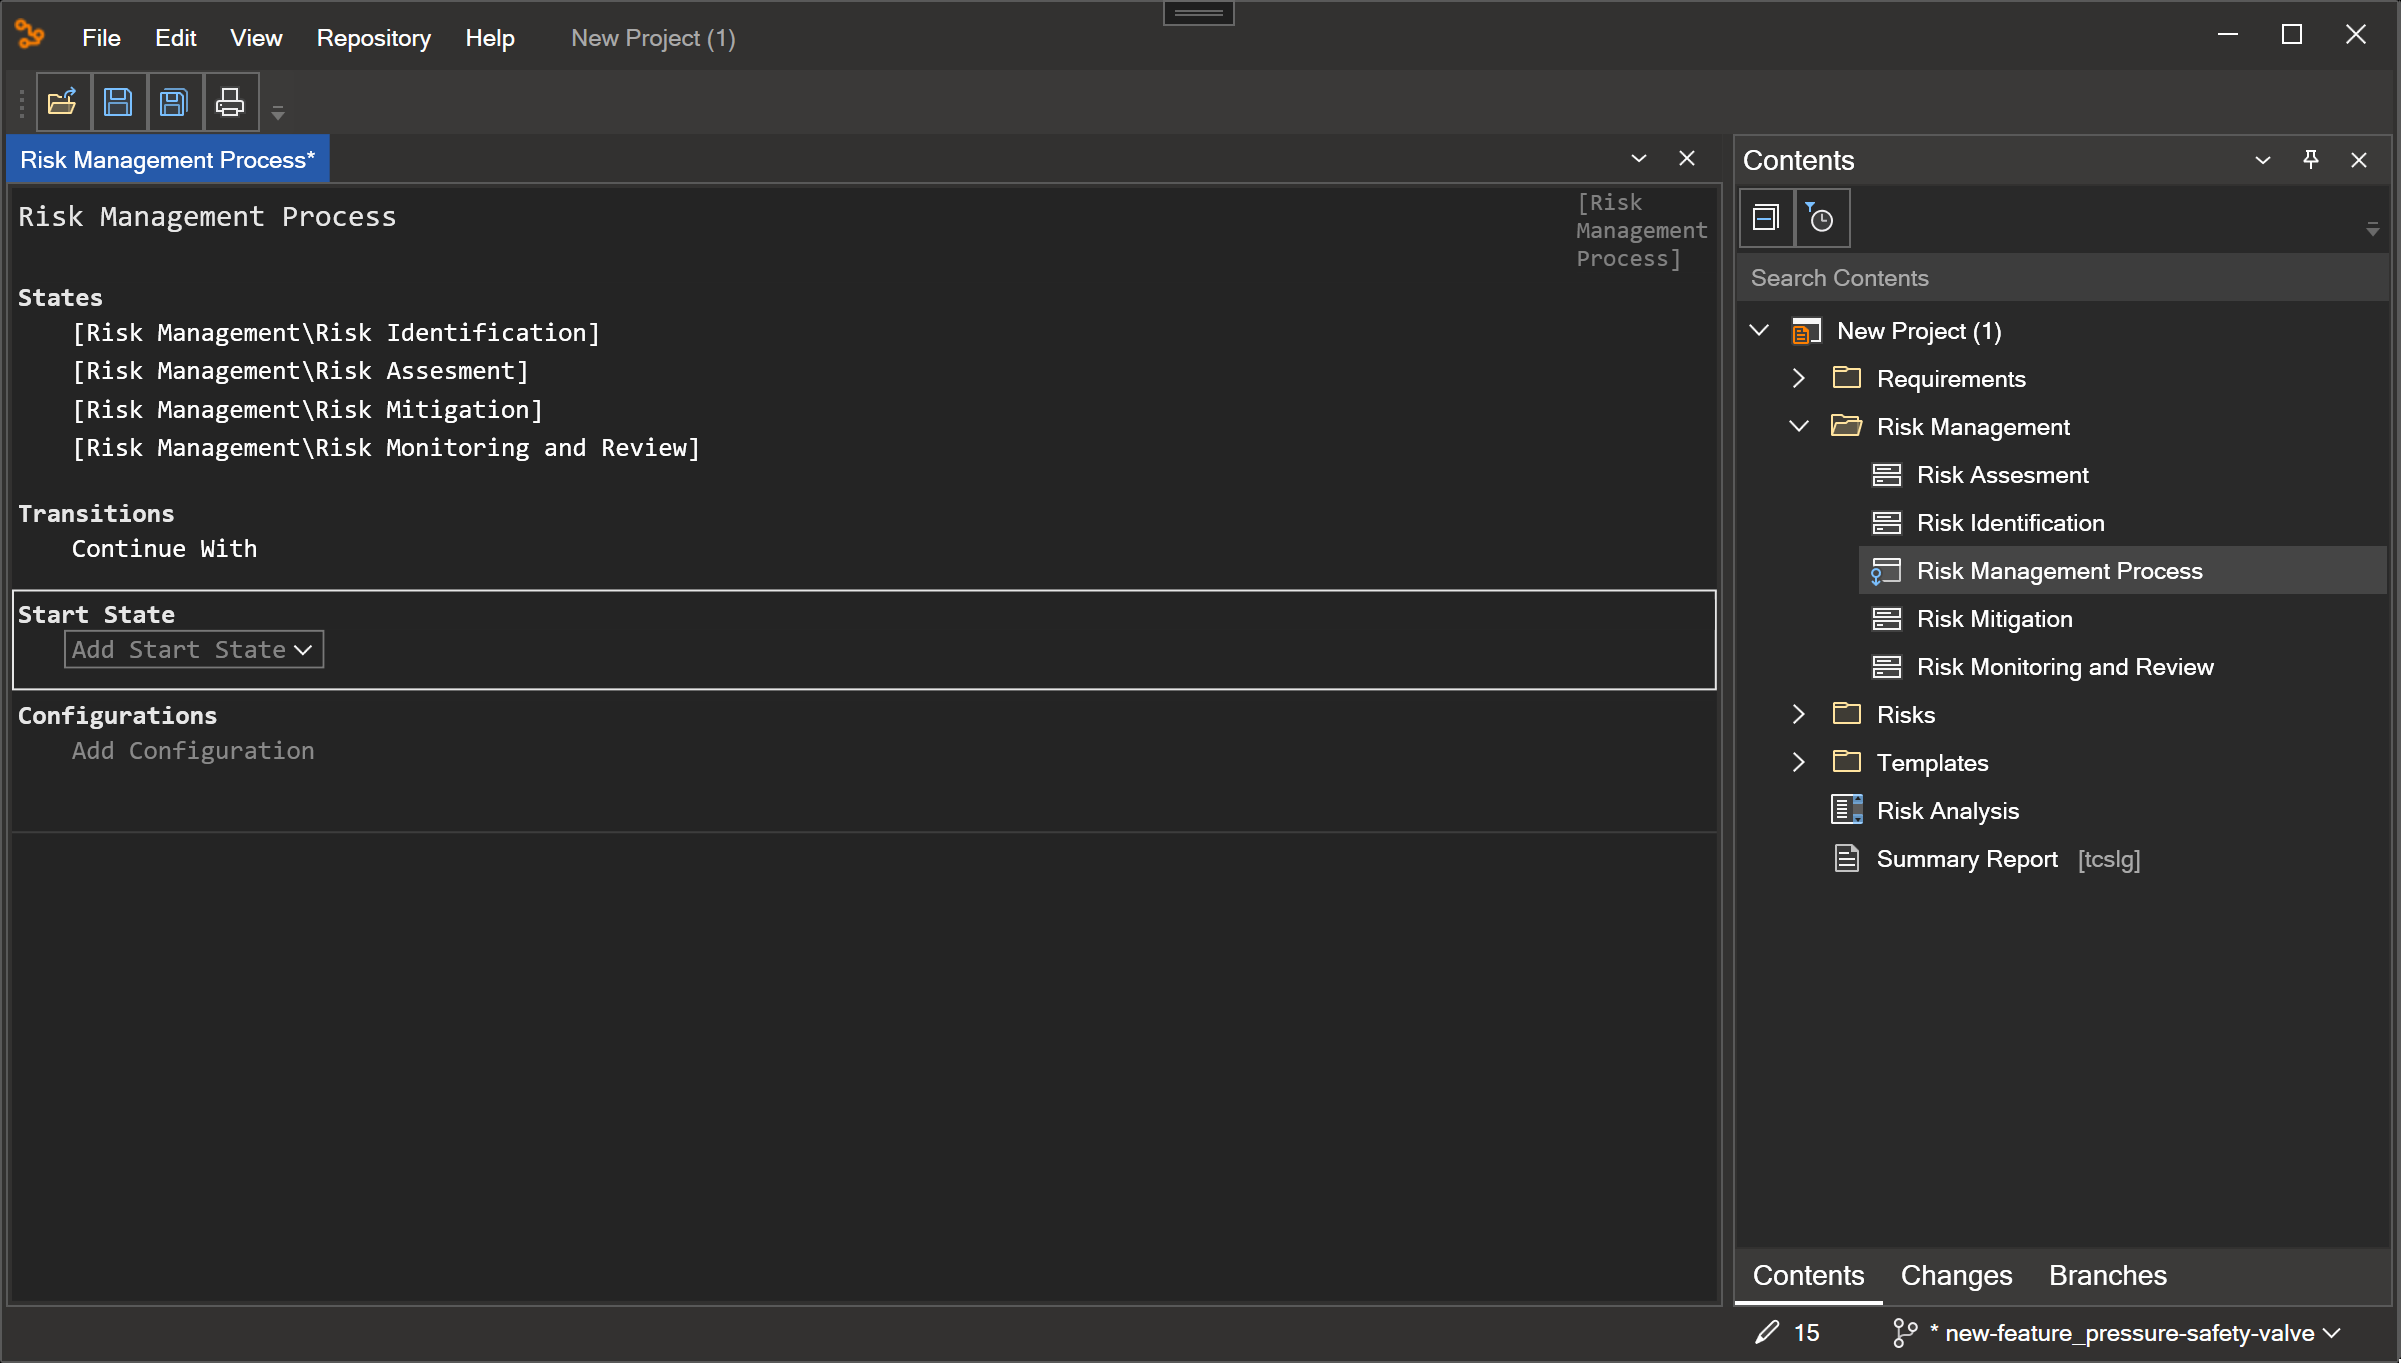The width and height of the screenshot is (2401, 1363).
Task: Click the Save toolbar icon
Action: [119, 102]
